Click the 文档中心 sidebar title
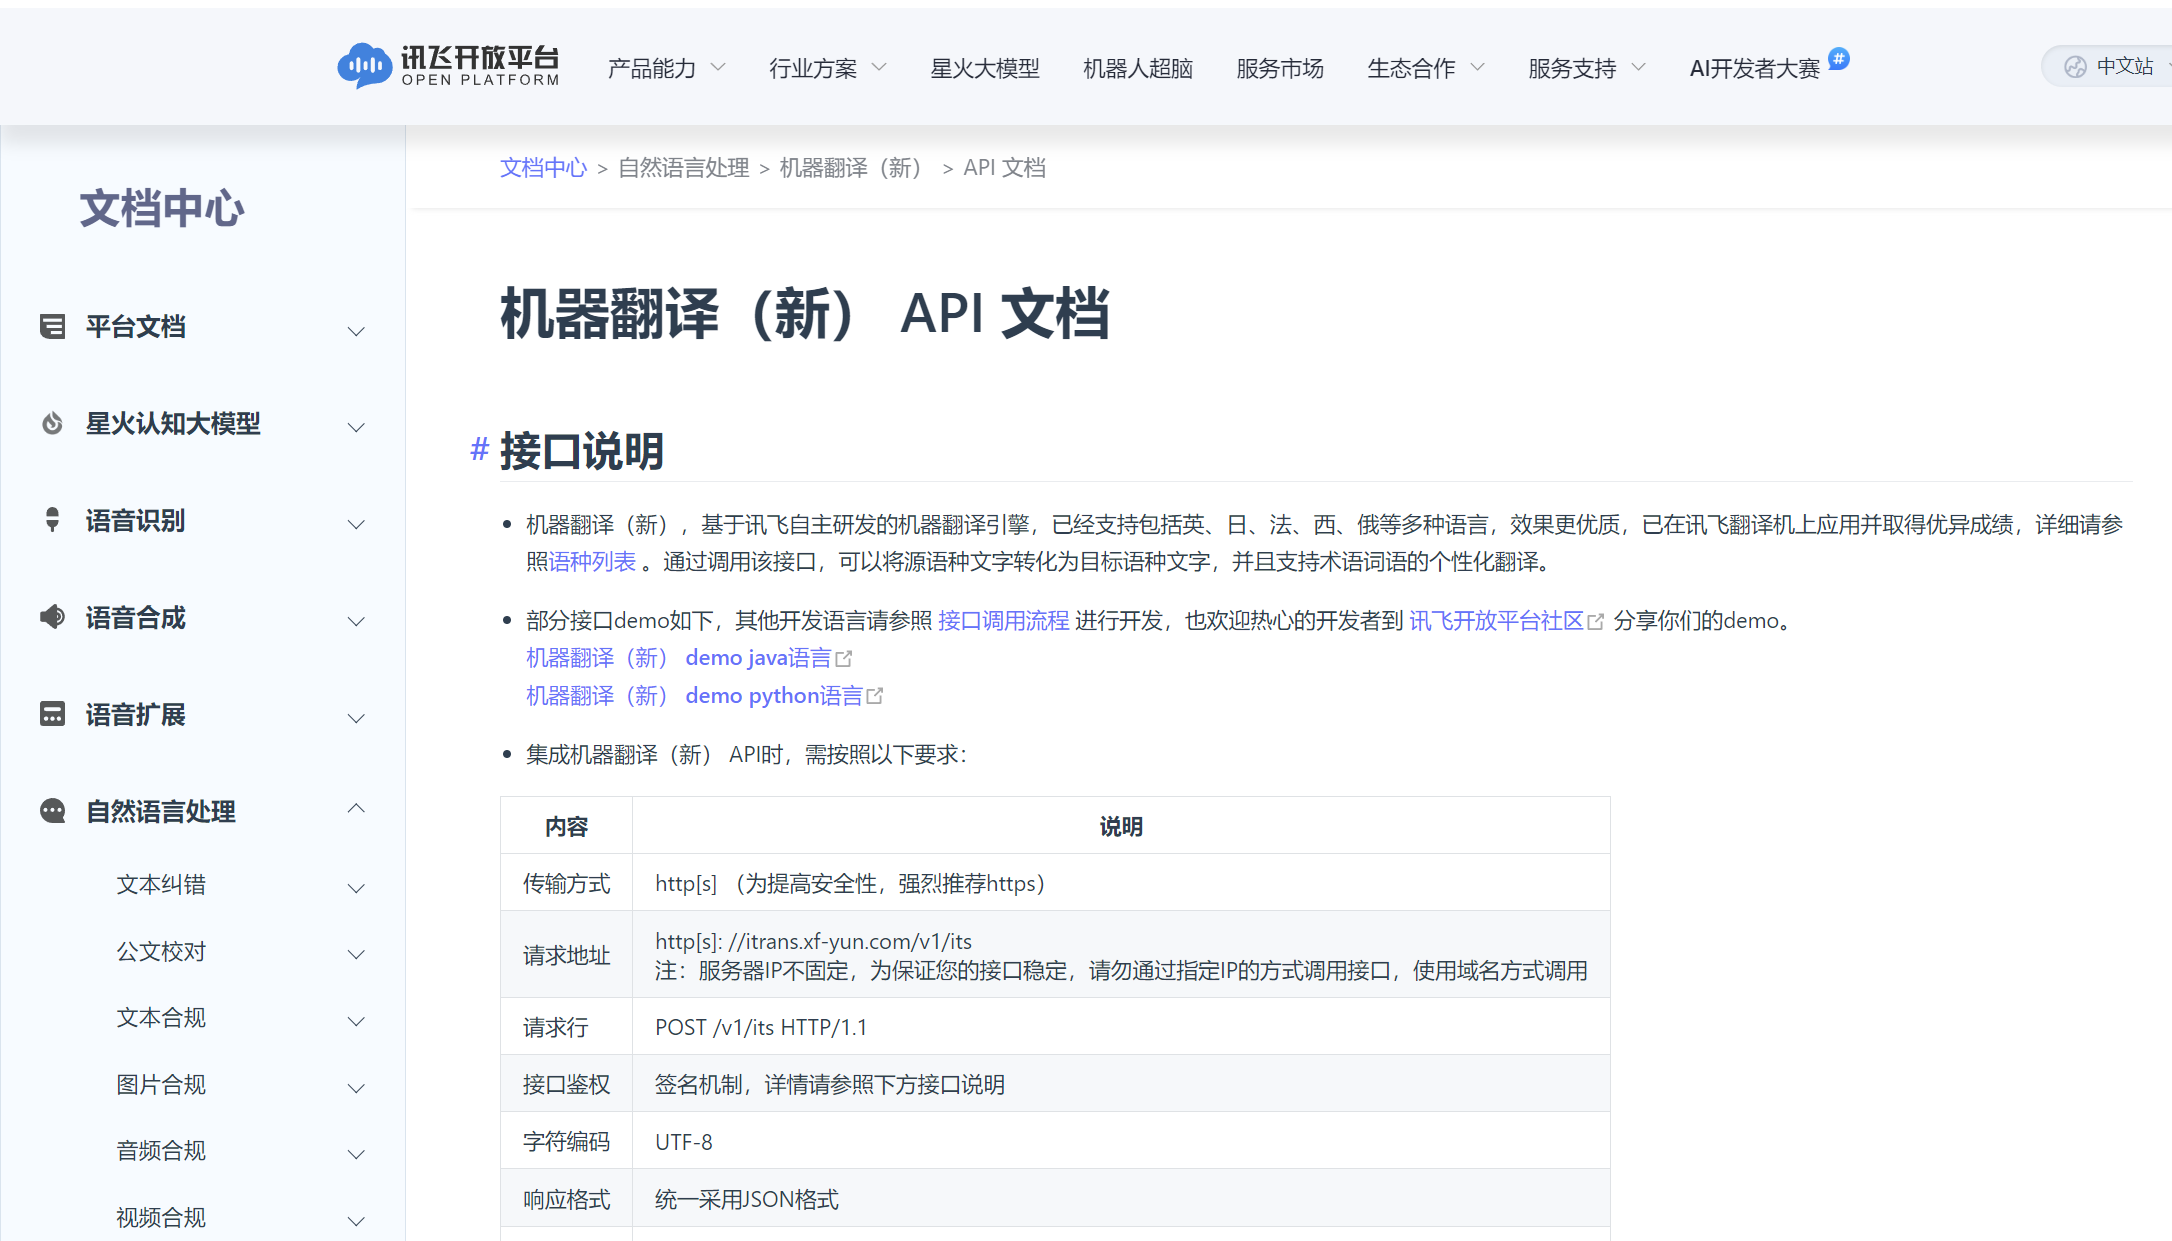 tap(162, 208)
